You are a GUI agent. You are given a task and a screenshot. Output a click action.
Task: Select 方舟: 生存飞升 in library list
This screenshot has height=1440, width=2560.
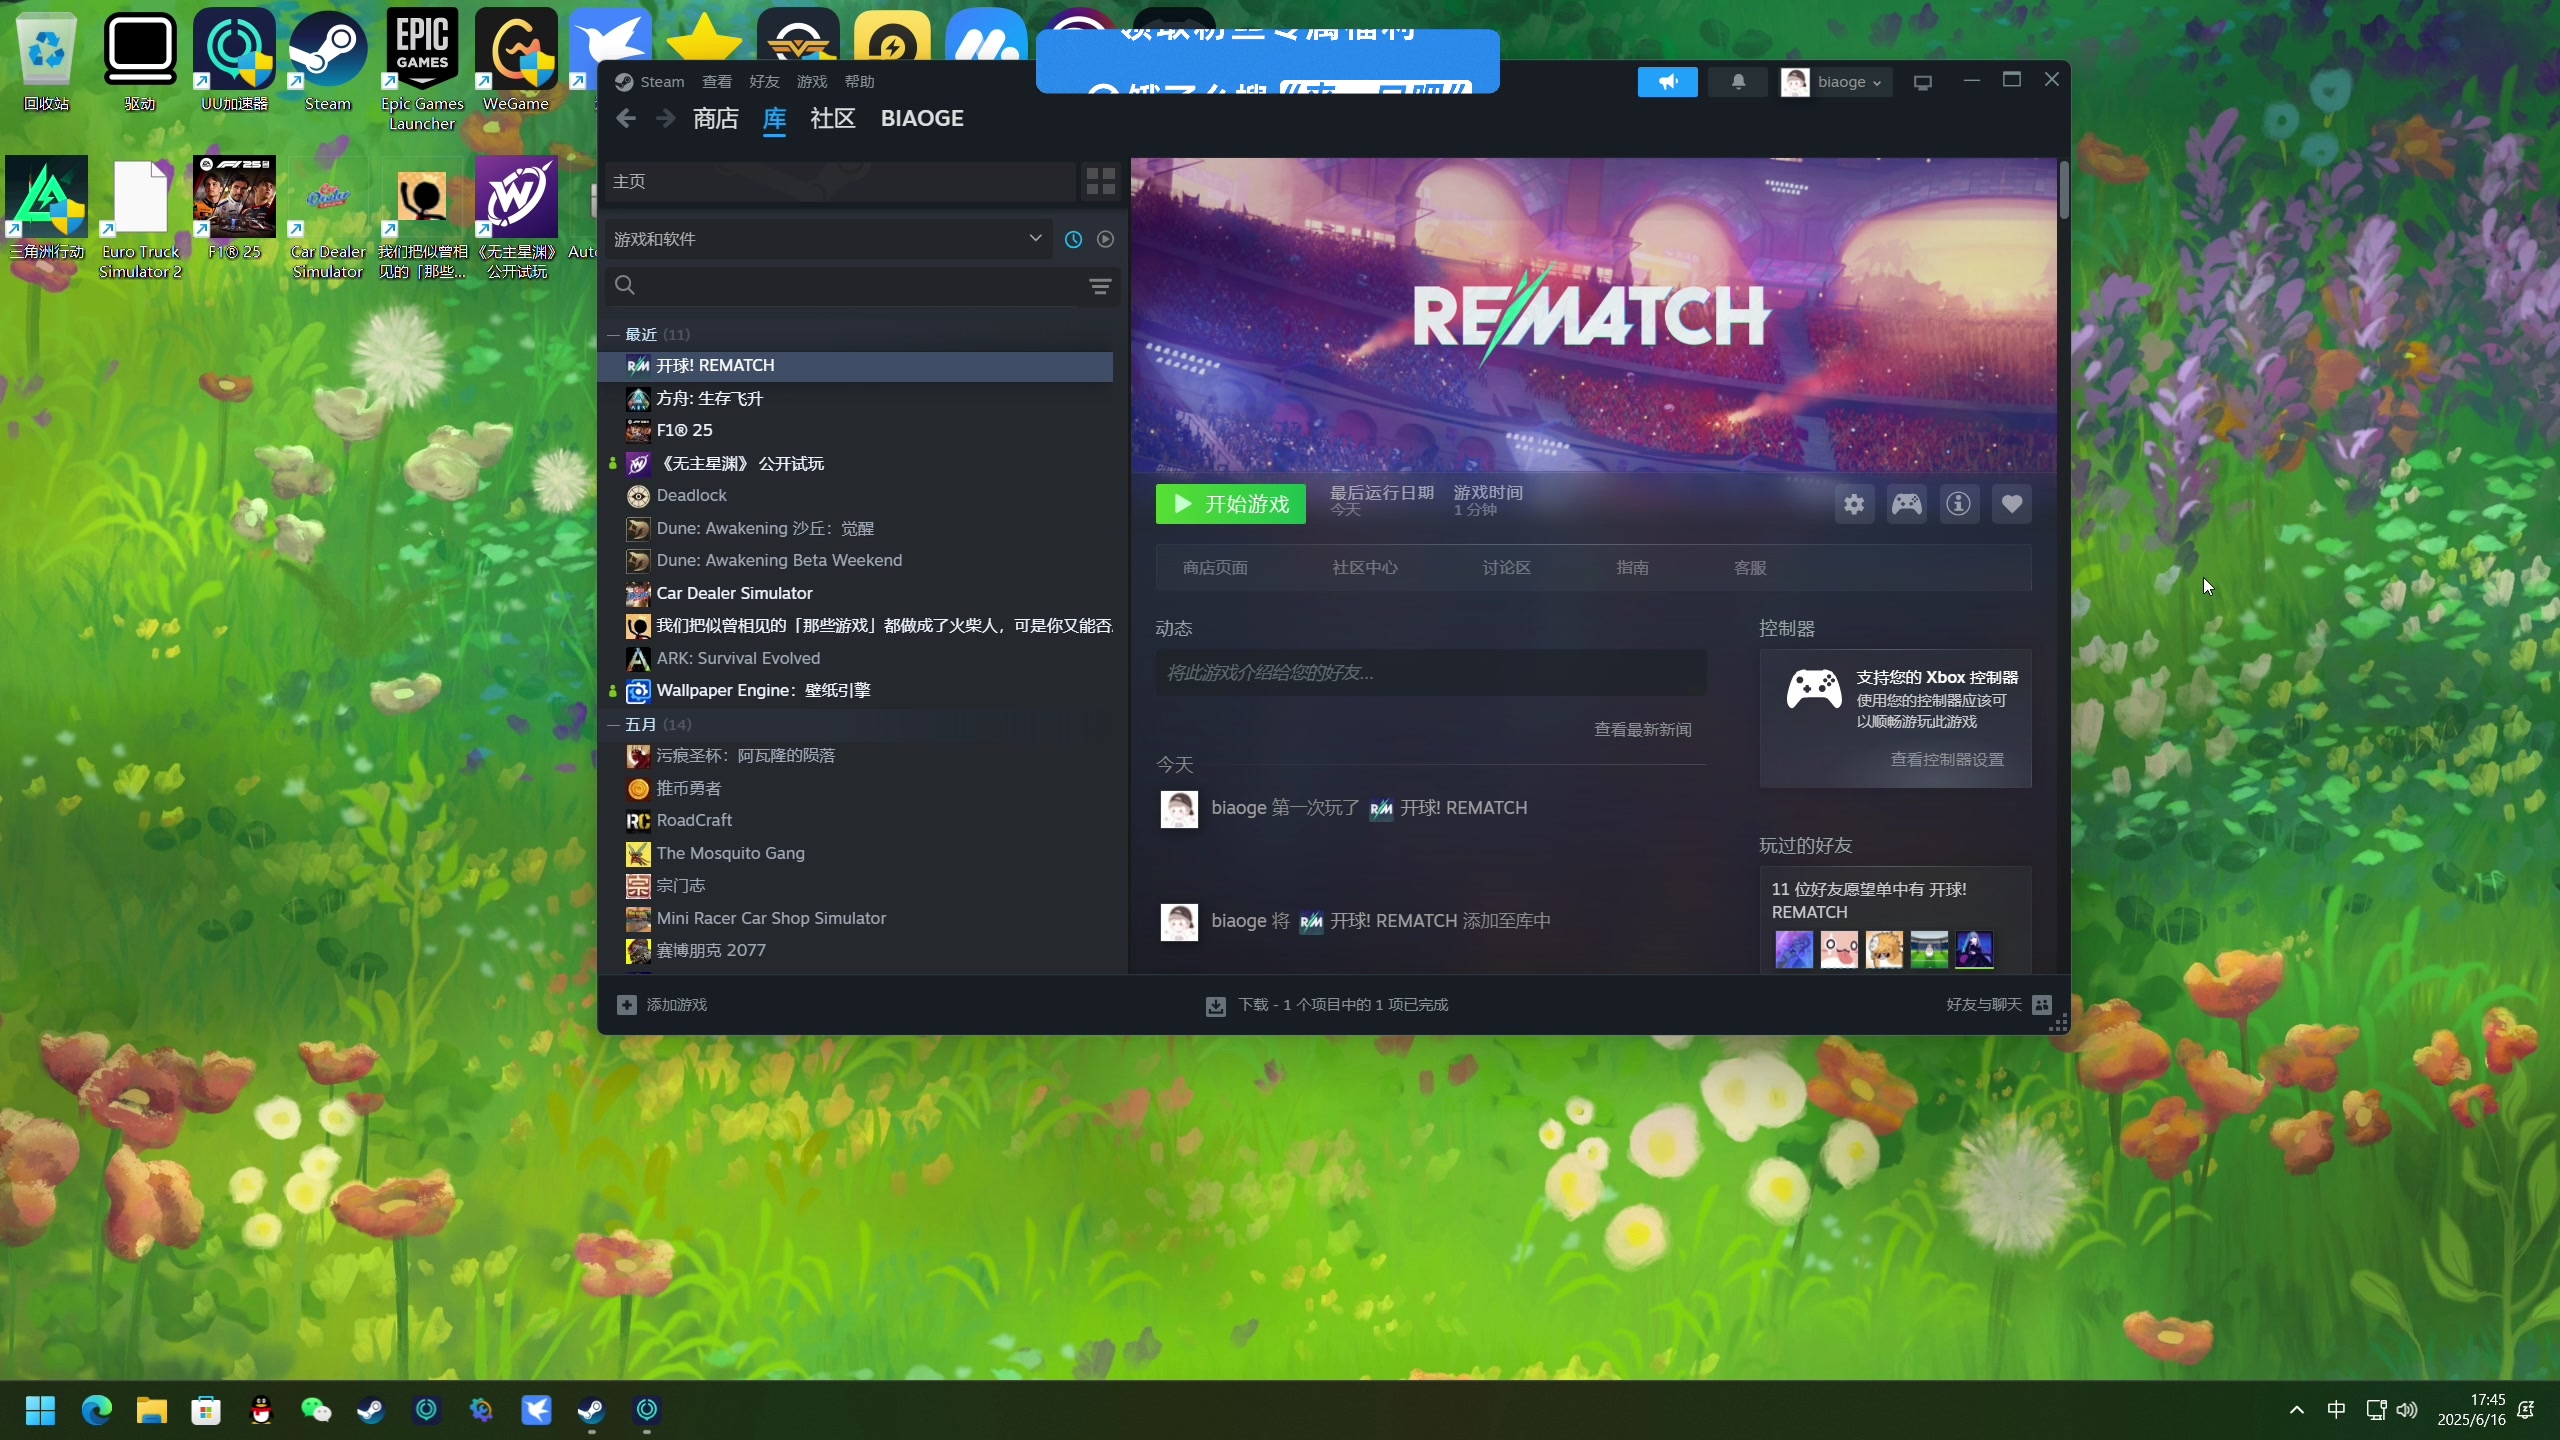[855, 399]
